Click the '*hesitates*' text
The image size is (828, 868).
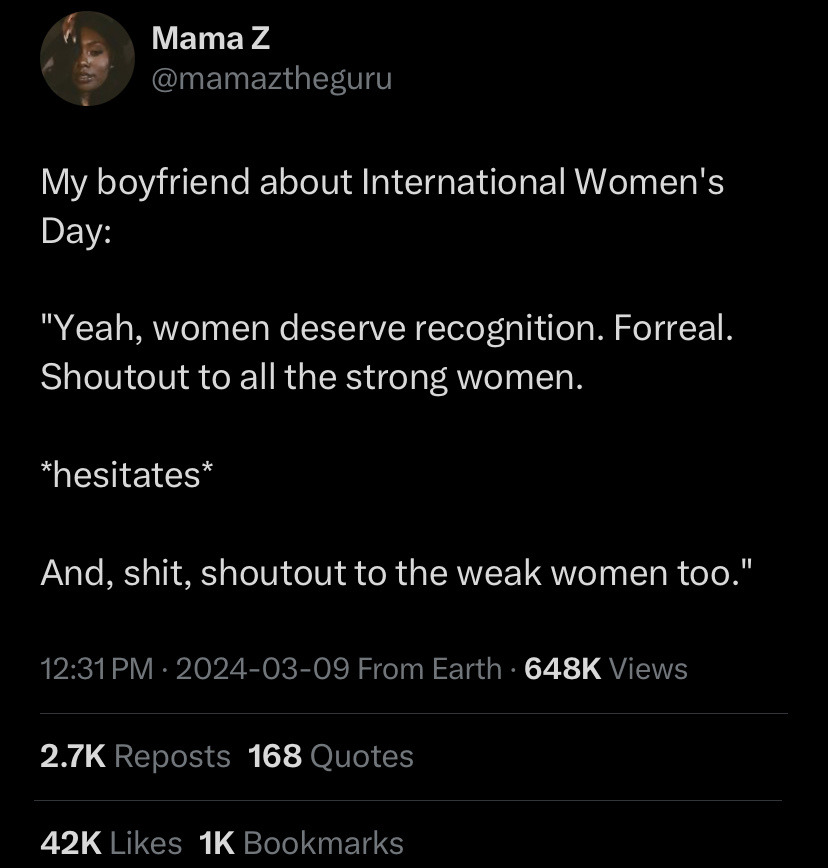coord(126,476)
